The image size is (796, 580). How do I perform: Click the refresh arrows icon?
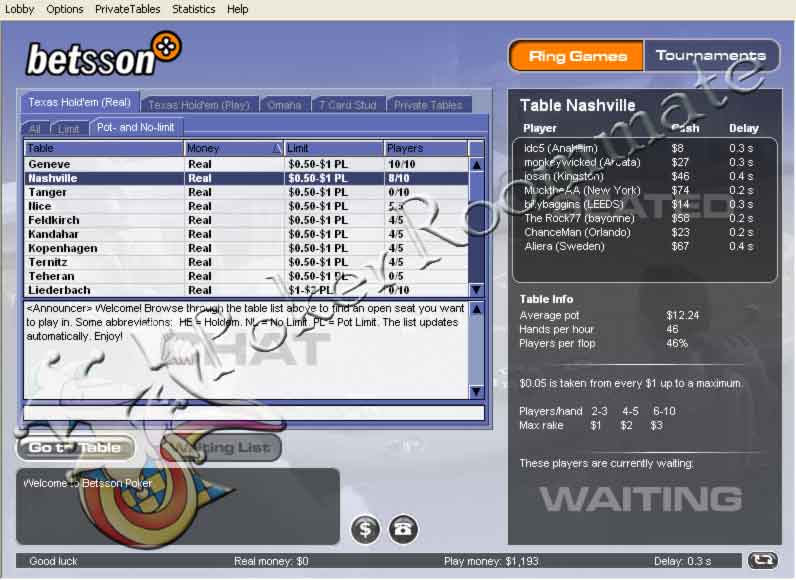point(762,561)
